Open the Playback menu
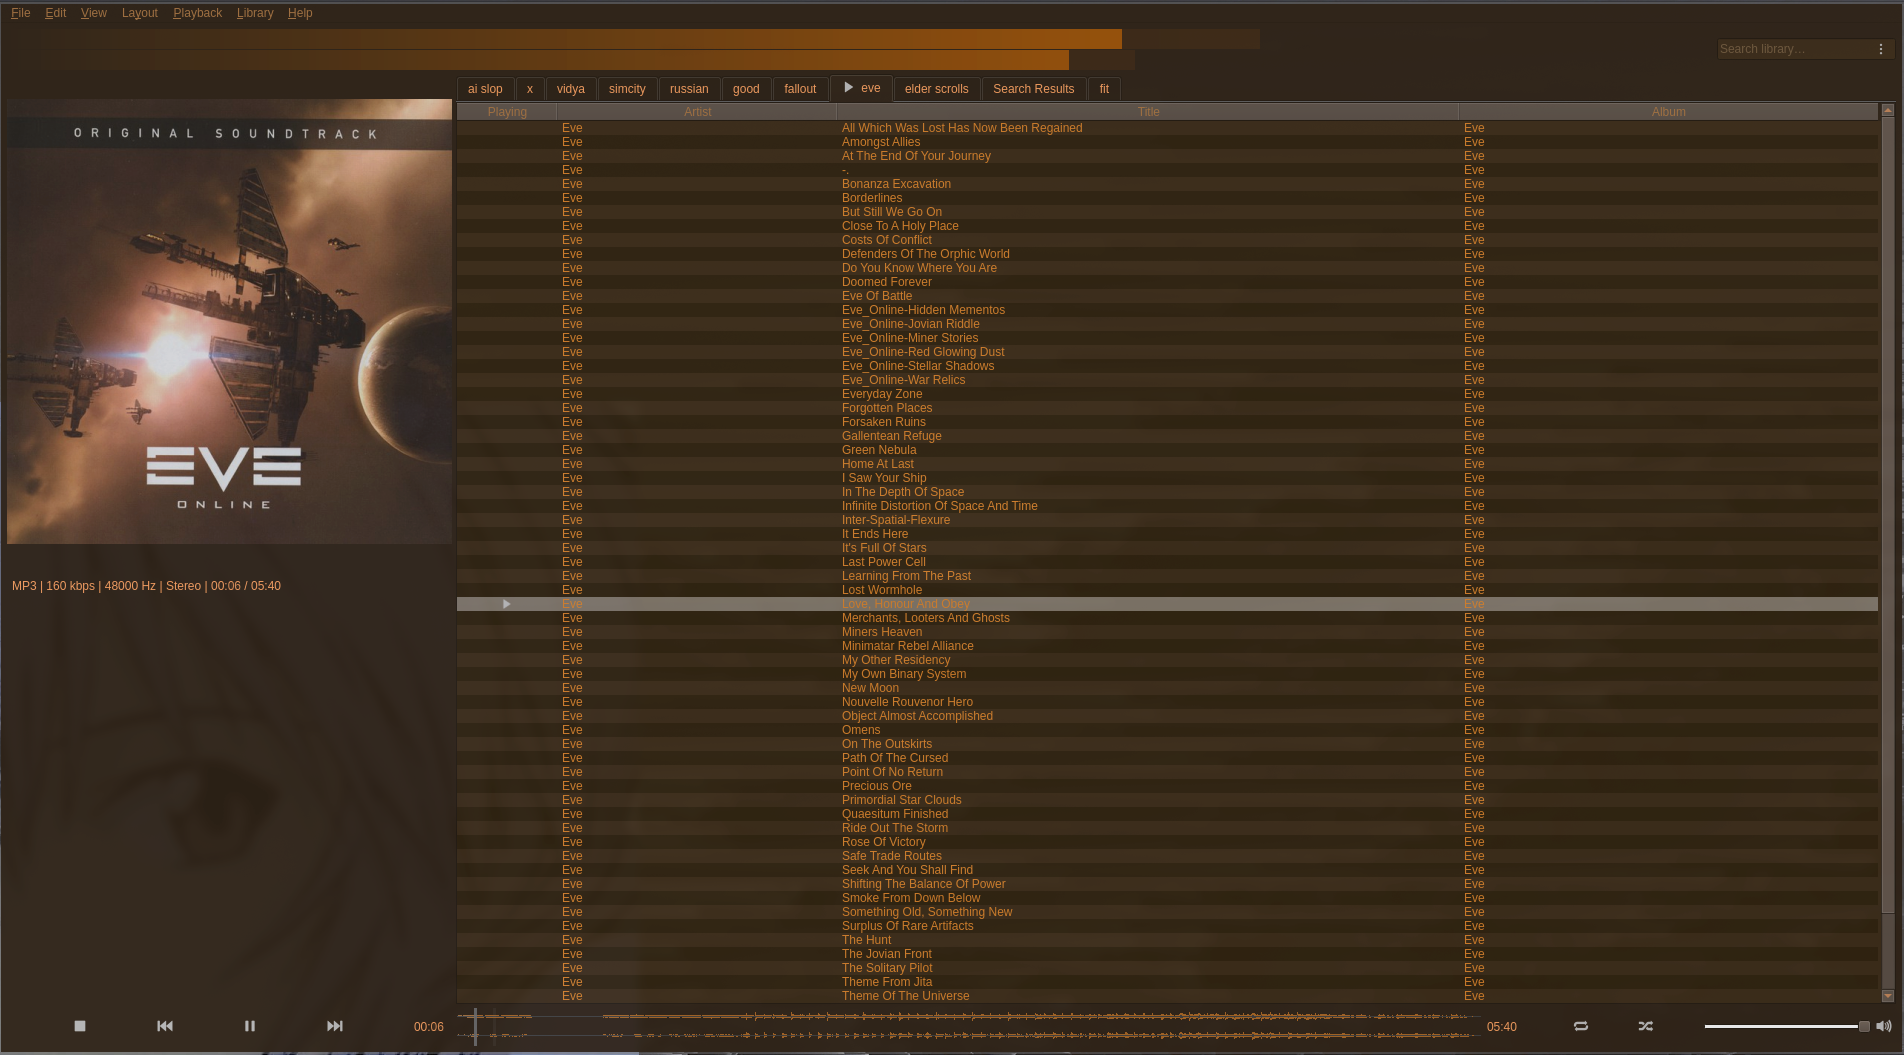 198,13
